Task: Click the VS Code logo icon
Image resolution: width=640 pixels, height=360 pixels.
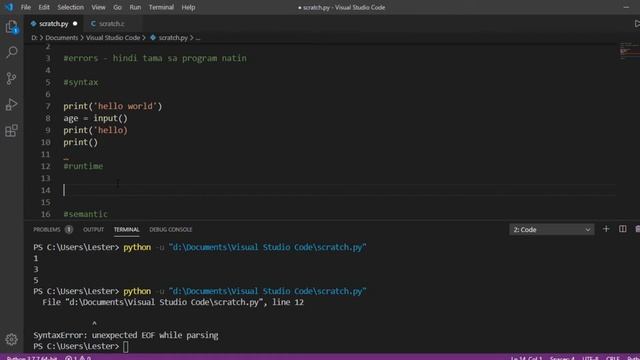Action: point(9,7)
